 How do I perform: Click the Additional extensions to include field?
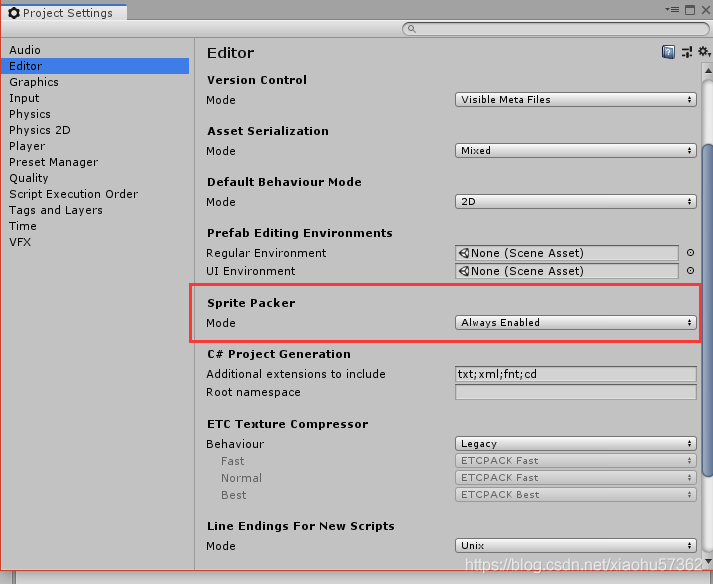pos(576,374)
